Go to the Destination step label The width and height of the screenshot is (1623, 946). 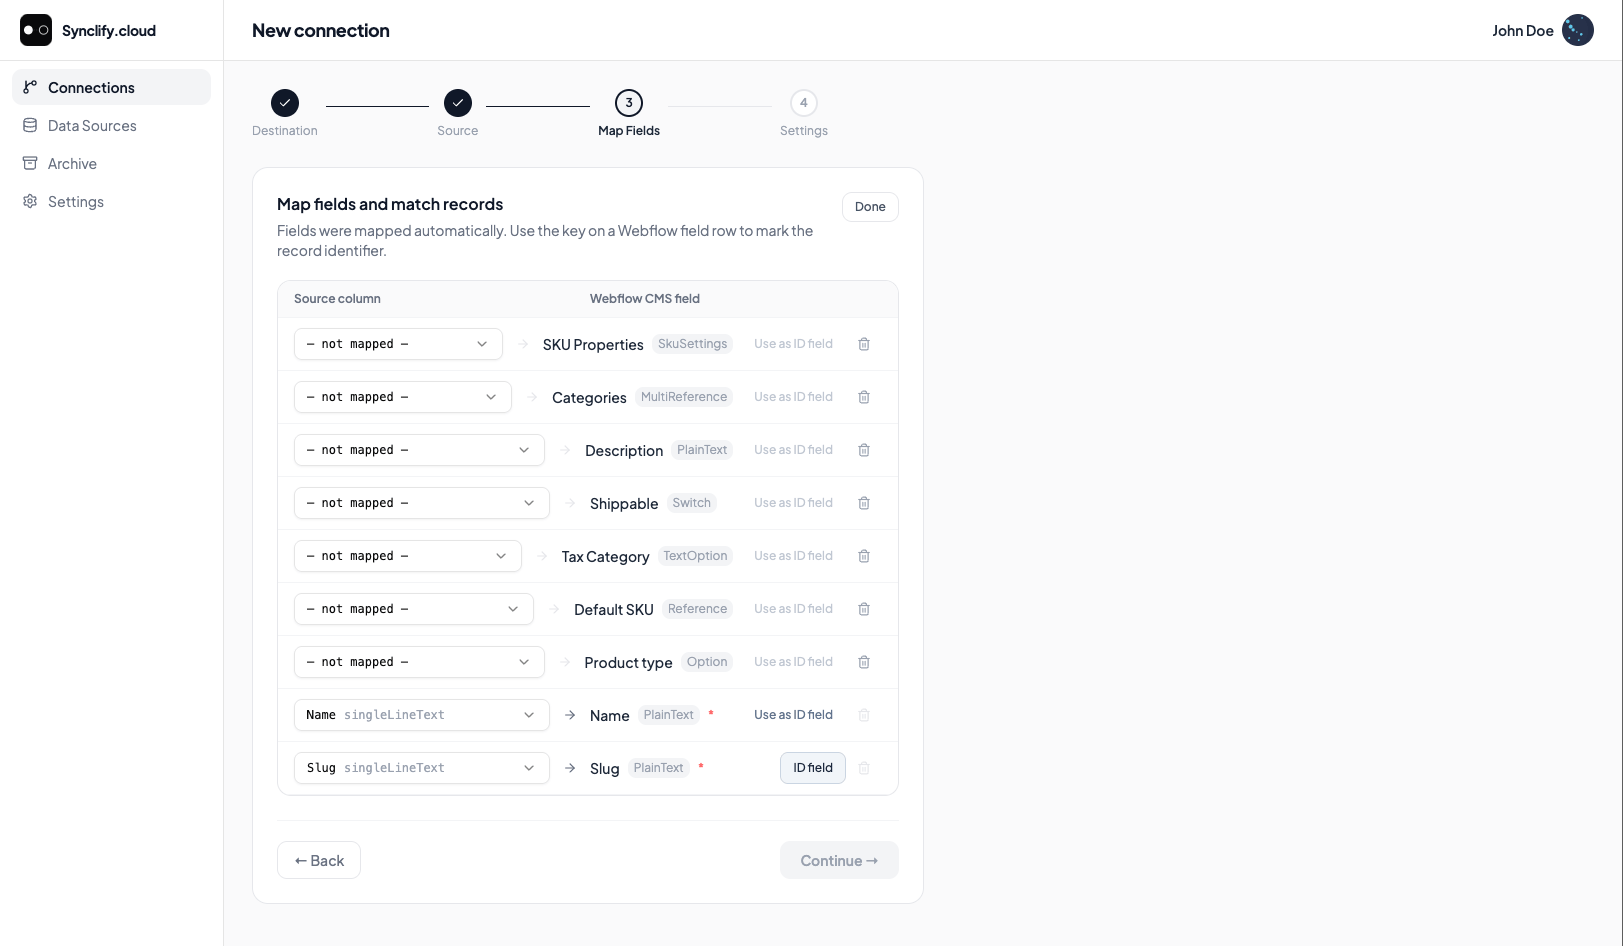coord(285,131)
